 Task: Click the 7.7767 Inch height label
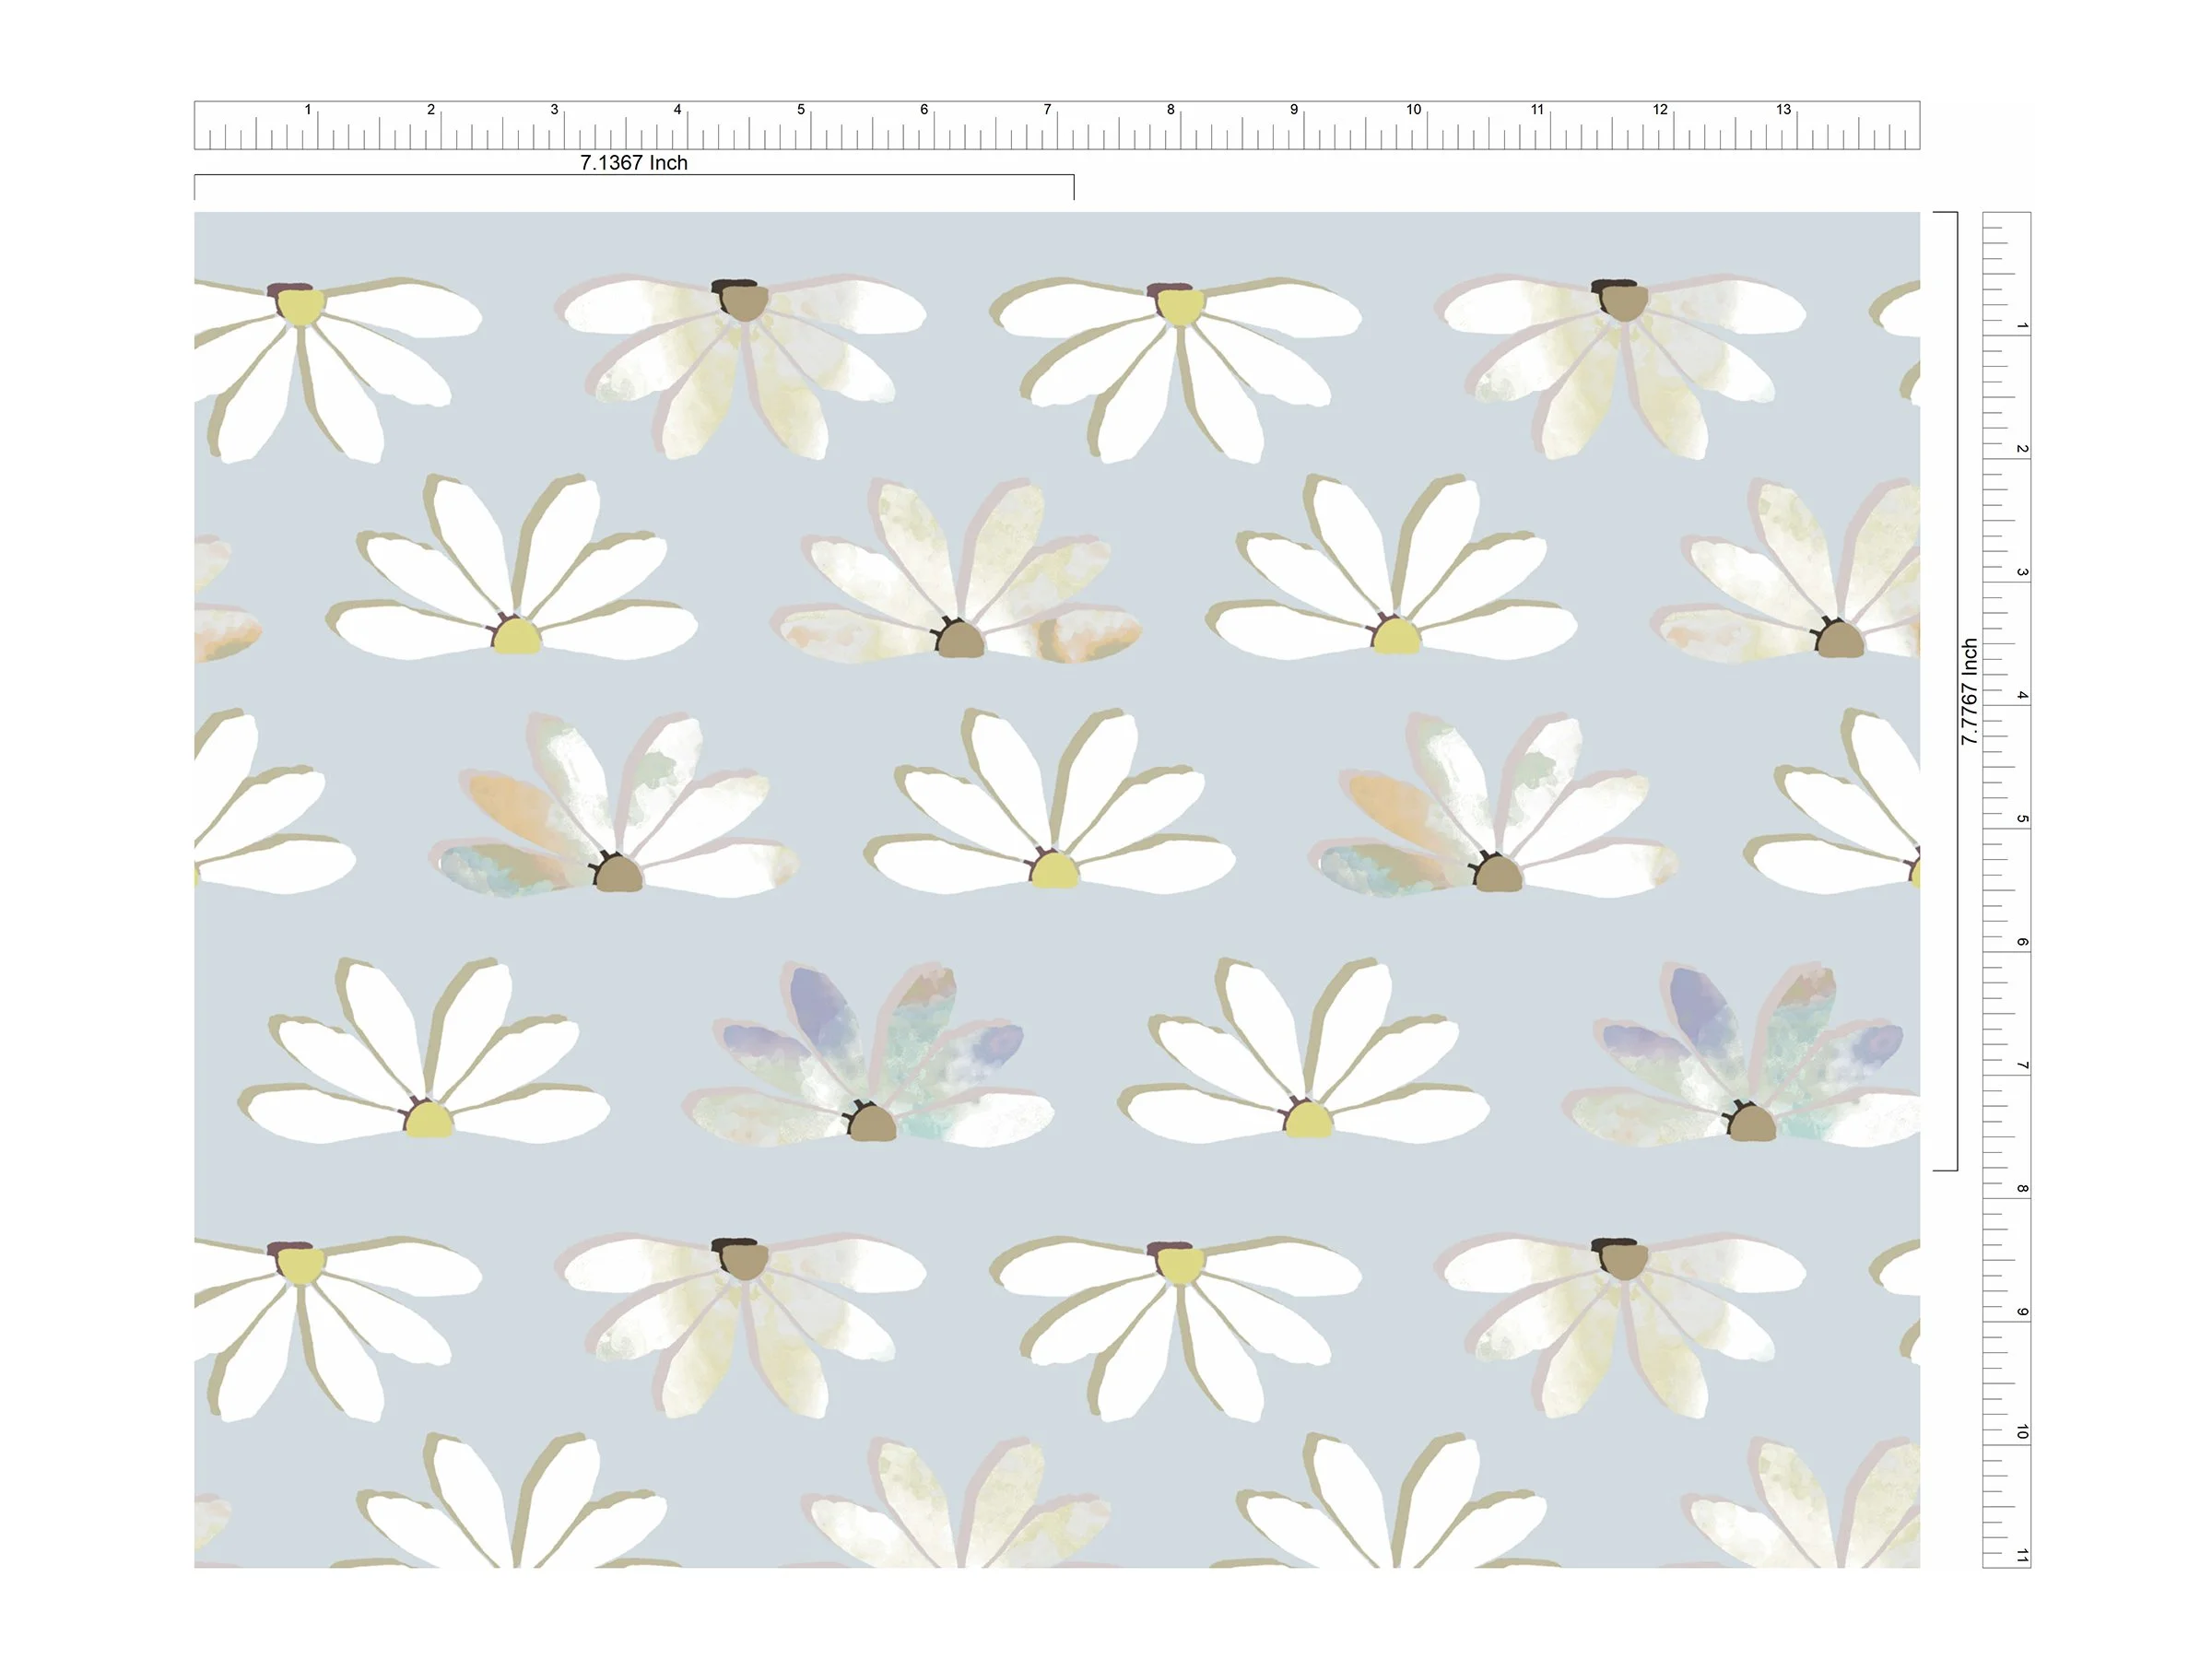(1969, 691)
